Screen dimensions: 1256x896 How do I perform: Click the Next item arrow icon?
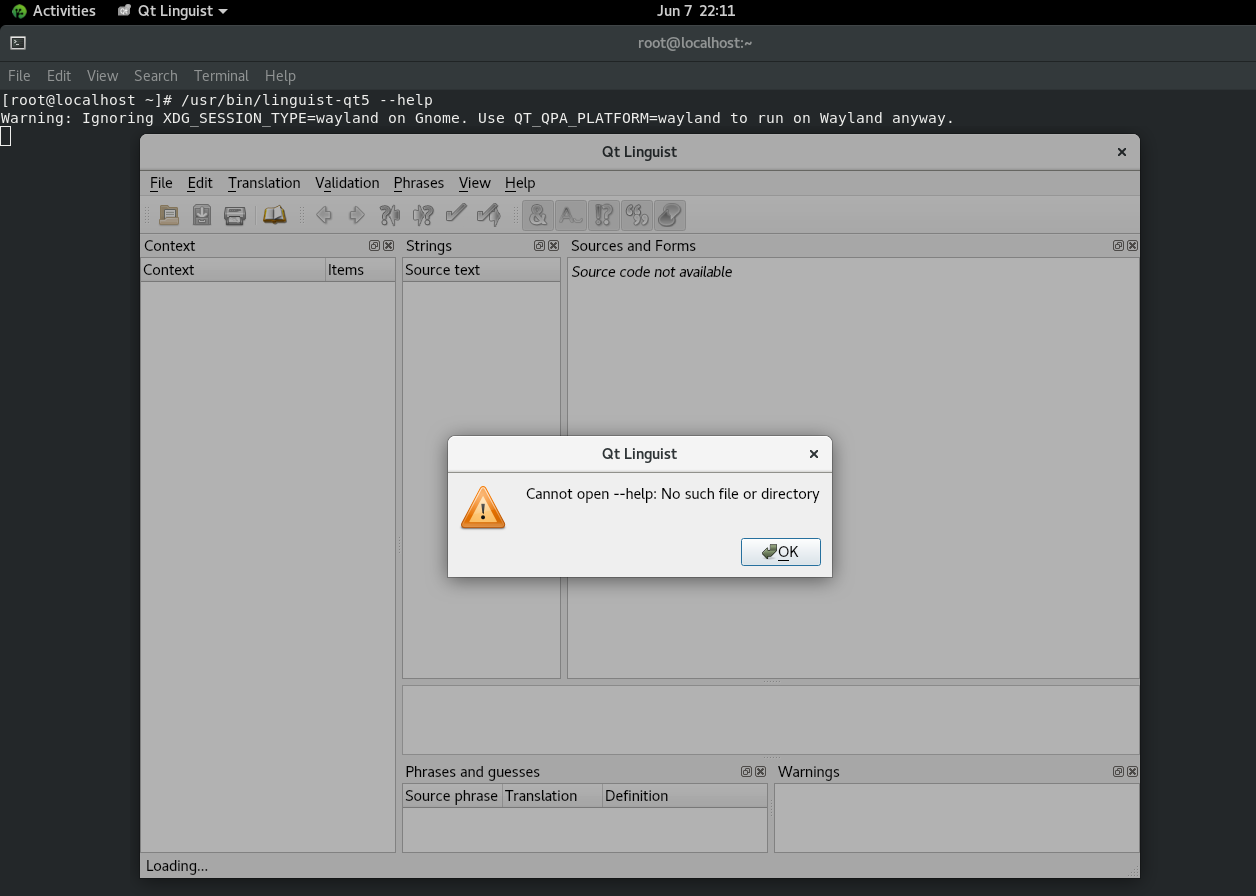click(356, 215)
